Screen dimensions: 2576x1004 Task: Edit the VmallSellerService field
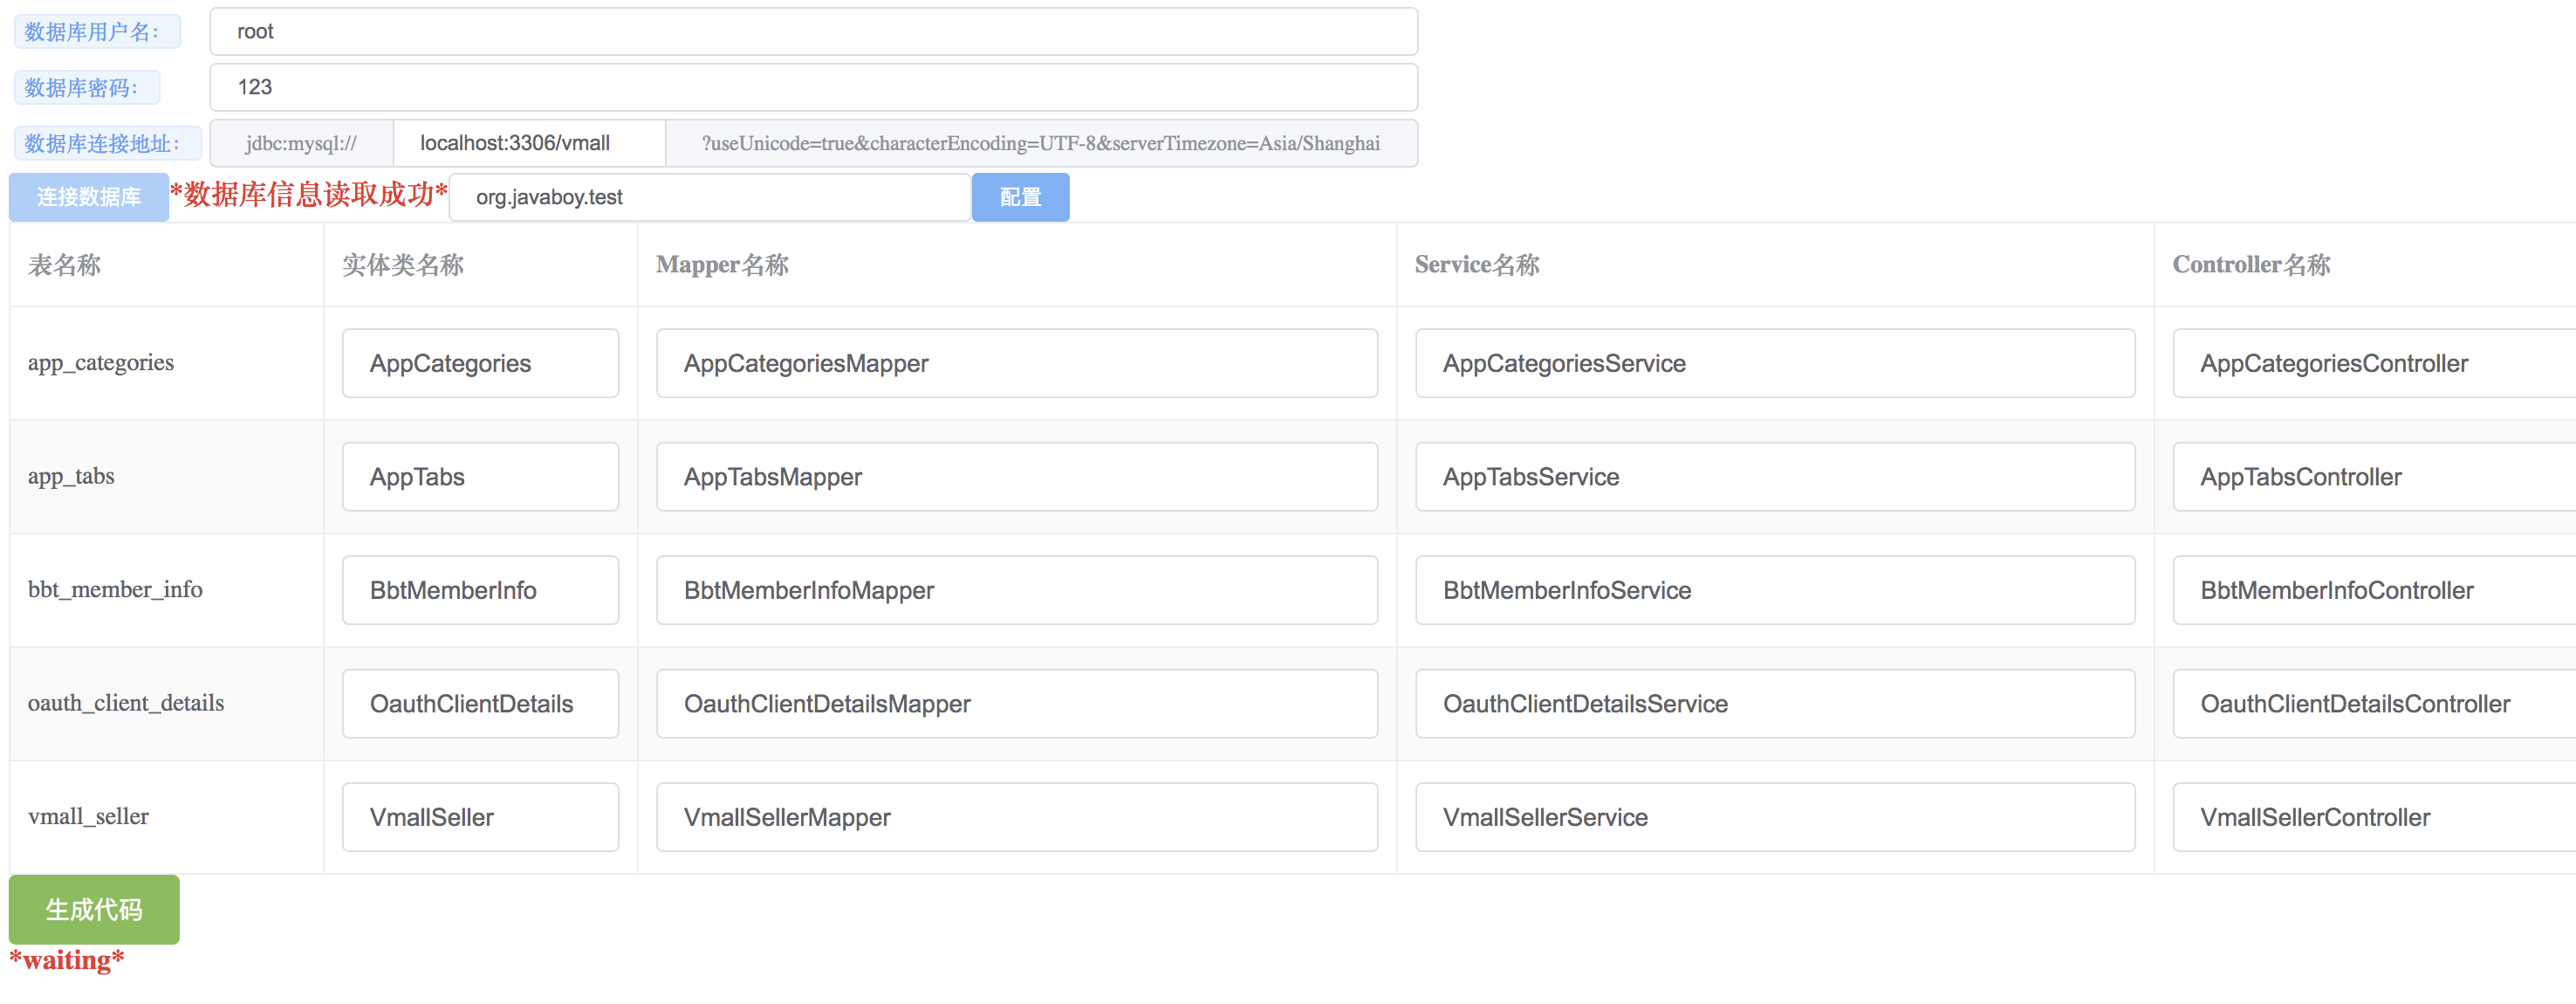pos(1775,817)
